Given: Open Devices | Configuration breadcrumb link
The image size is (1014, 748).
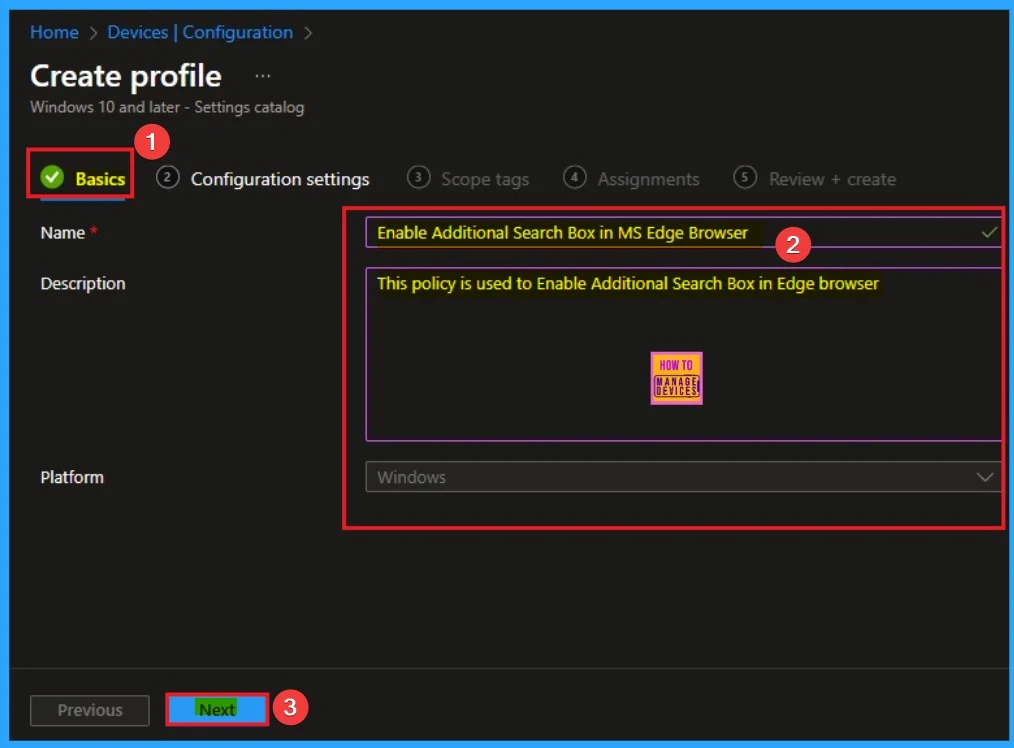Looking at the screenshot, I should [200, 32].
